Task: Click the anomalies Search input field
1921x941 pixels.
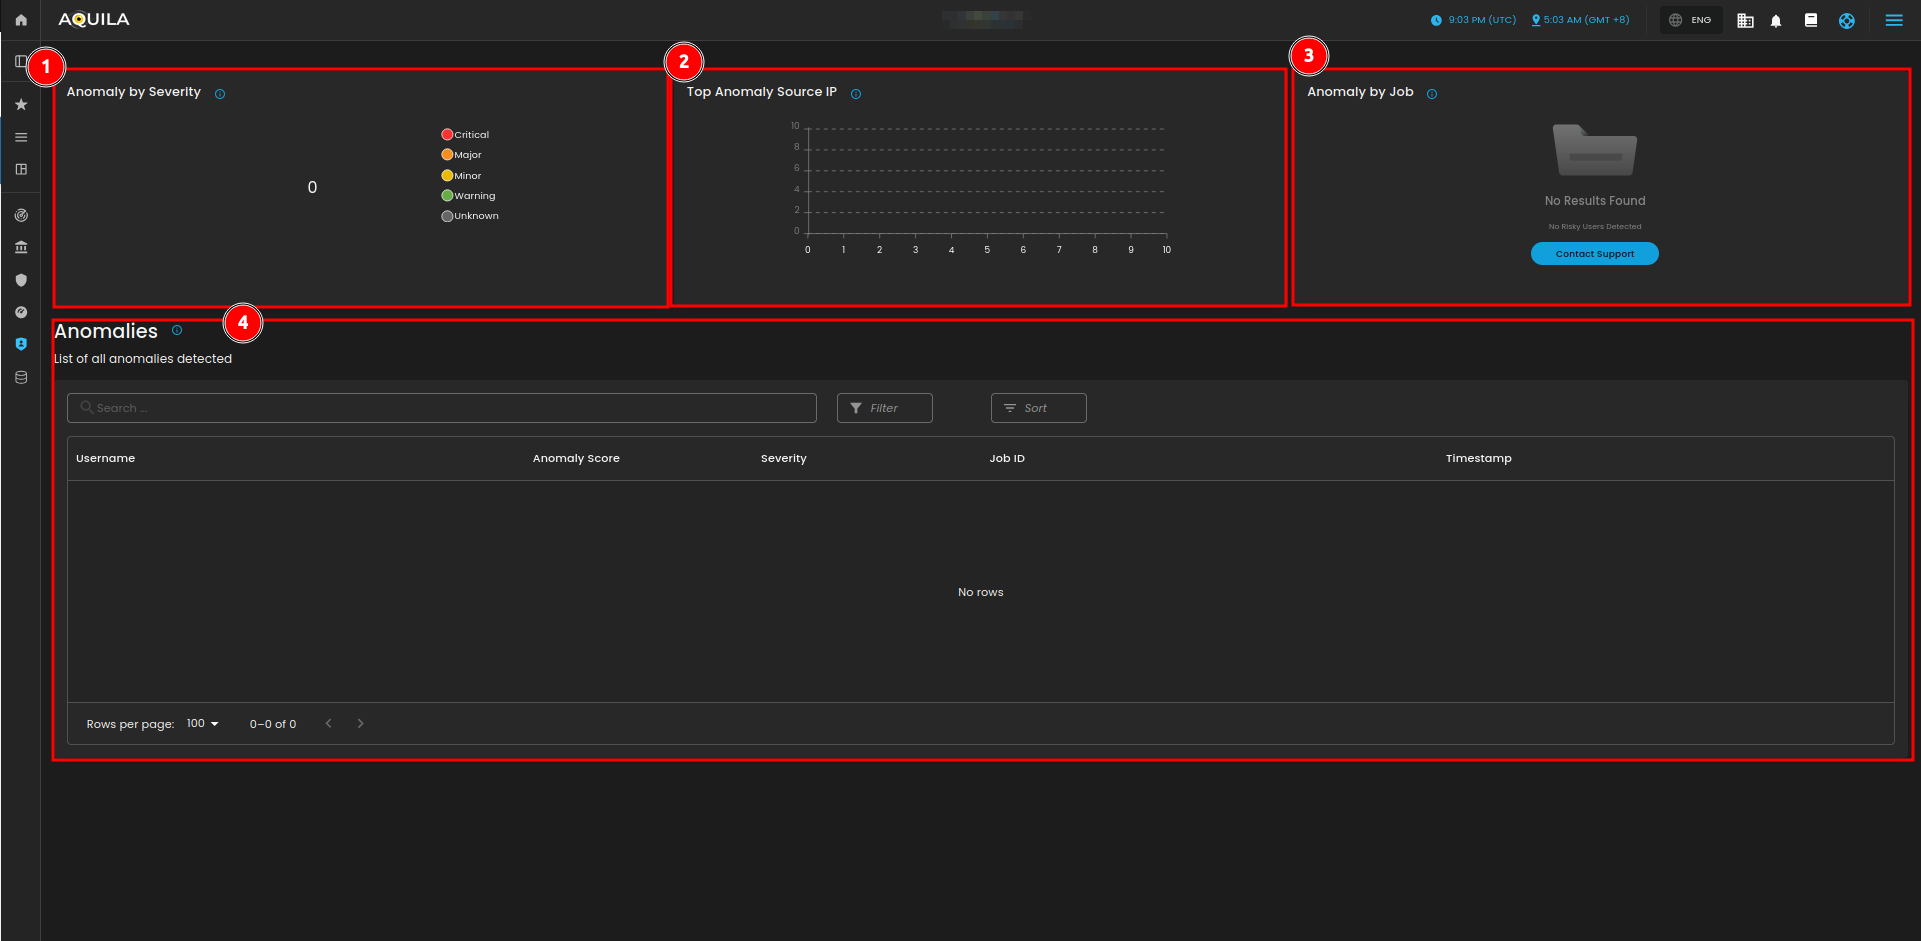Action: [x=442, y=408]
